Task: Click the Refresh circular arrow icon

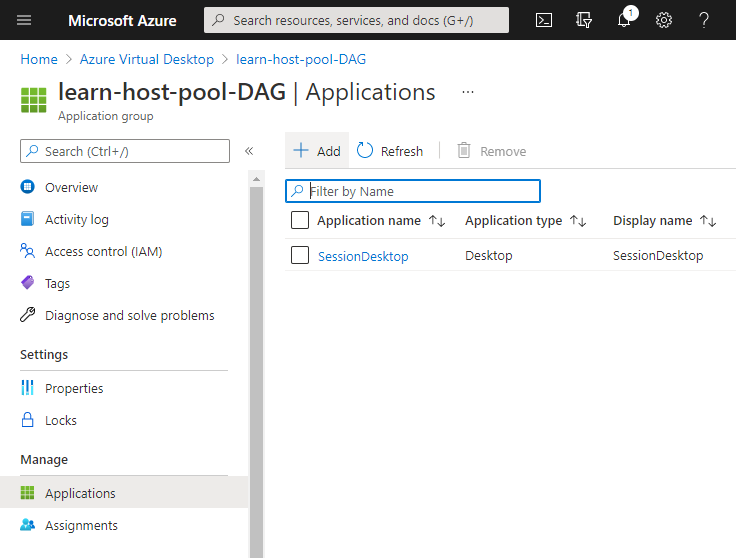Action: [x=365, y=151]
